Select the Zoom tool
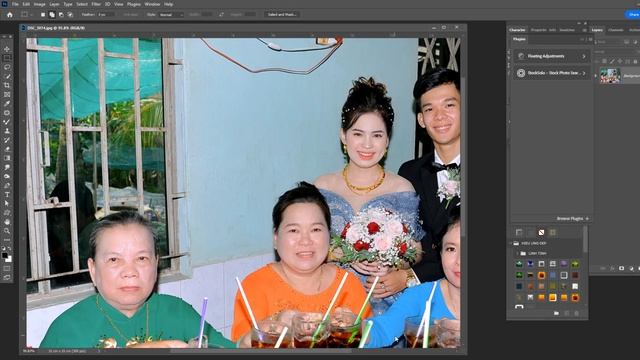640x360 pixels. click(7, 231)
